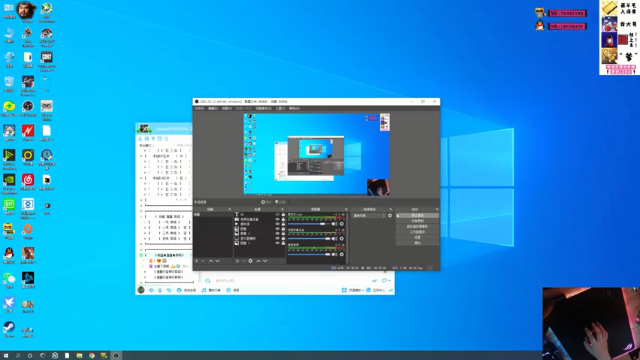The height and width of the screenshot is (360, 640).
Task: Pop out the Controls dock
Action: 437,209
